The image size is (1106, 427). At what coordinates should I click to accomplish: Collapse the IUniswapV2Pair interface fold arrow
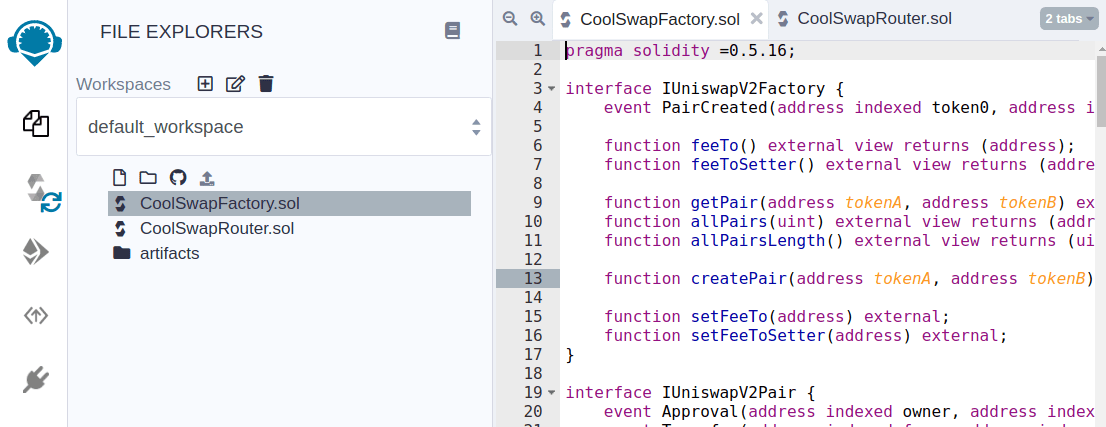pos(552,392)
